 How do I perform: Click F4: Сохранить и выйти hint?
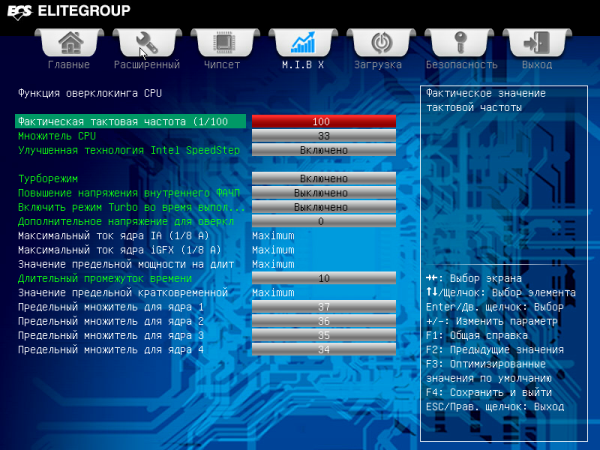click(x=489, y=393)
